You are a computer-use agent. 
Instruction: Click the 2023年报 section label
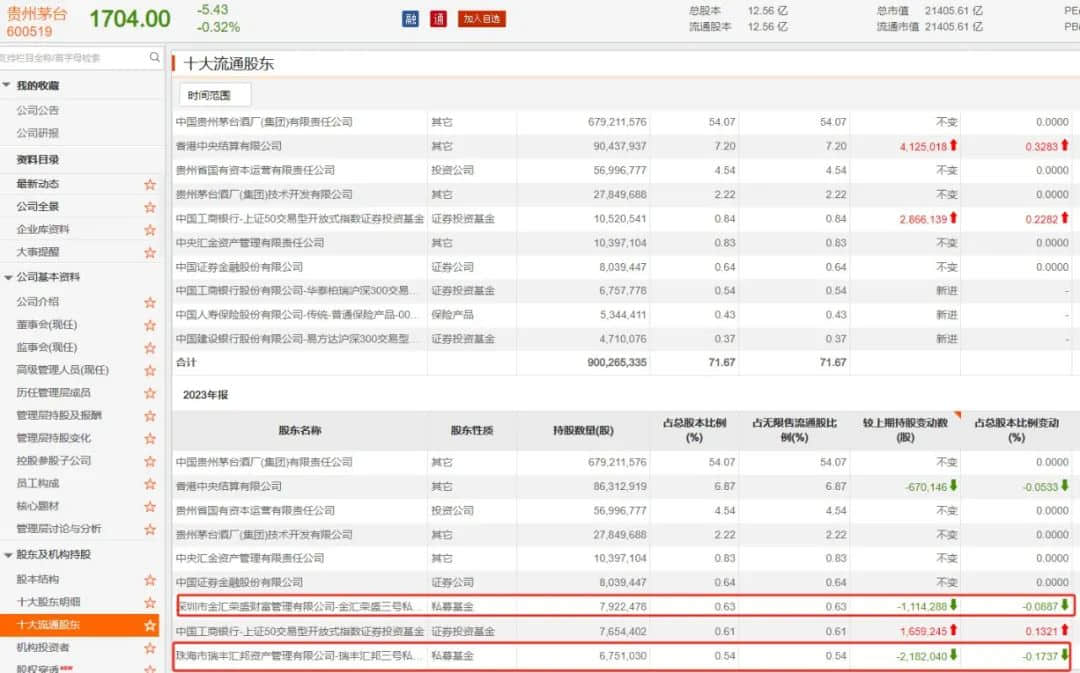[205, 395]
